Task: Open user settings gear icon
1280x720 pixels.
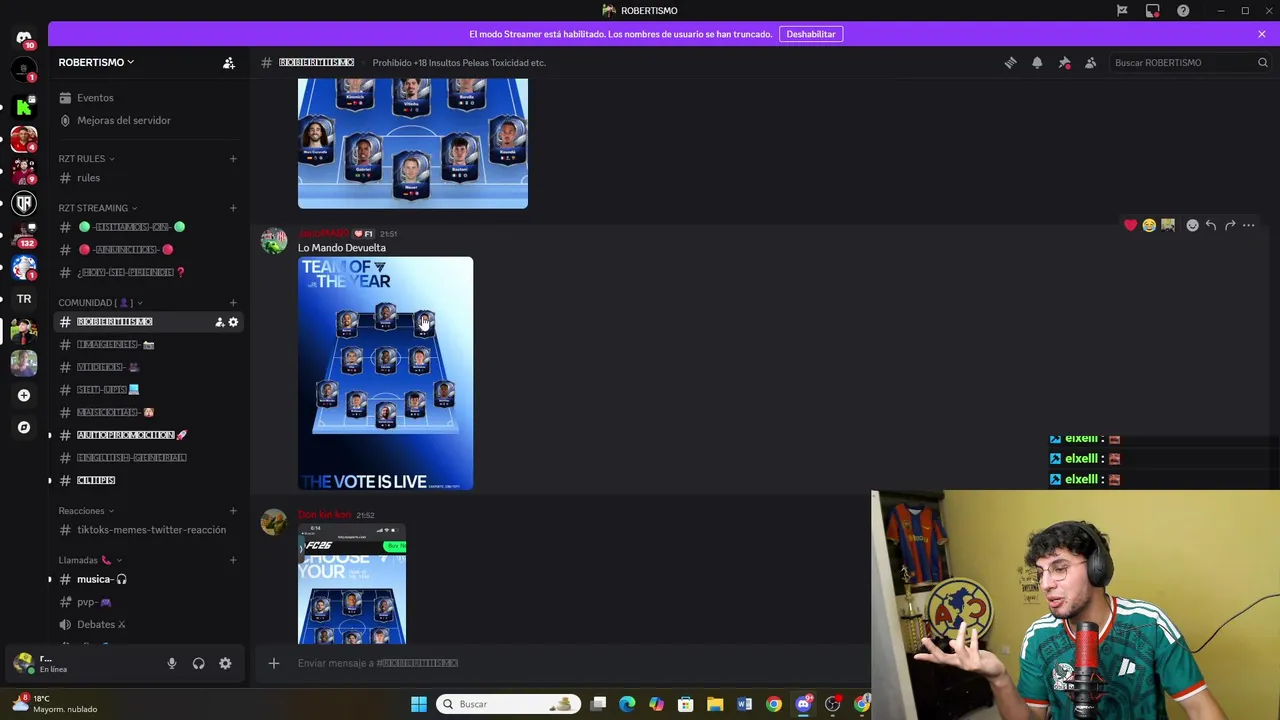Action: 225,664
